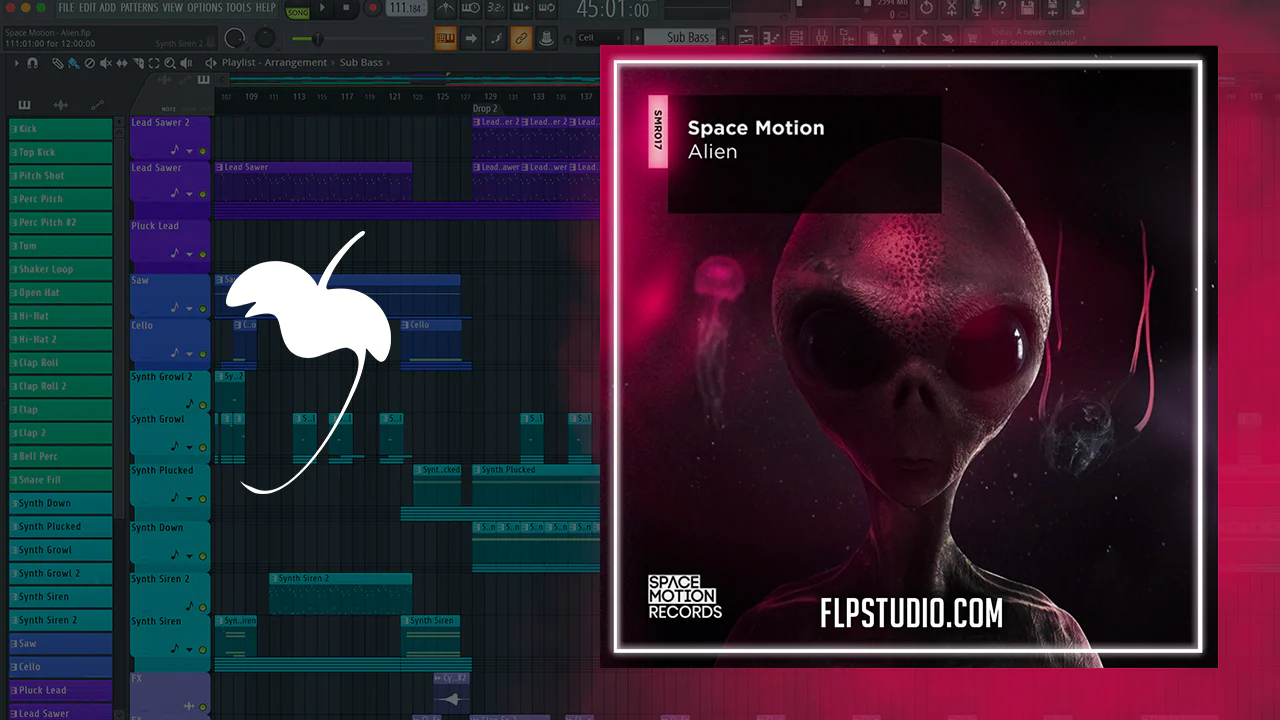Viewport: 1280px width, 720px height.
Task: Select the Slip tool in playlist toolbar
Action: coord(122,63)
